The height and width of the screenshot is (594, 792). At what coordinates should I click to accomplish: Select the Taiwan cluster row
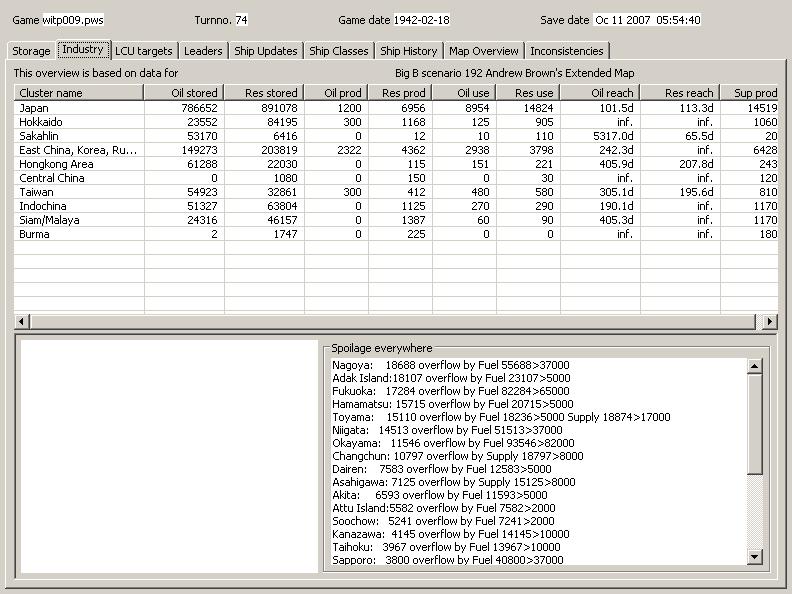[396, 192]
